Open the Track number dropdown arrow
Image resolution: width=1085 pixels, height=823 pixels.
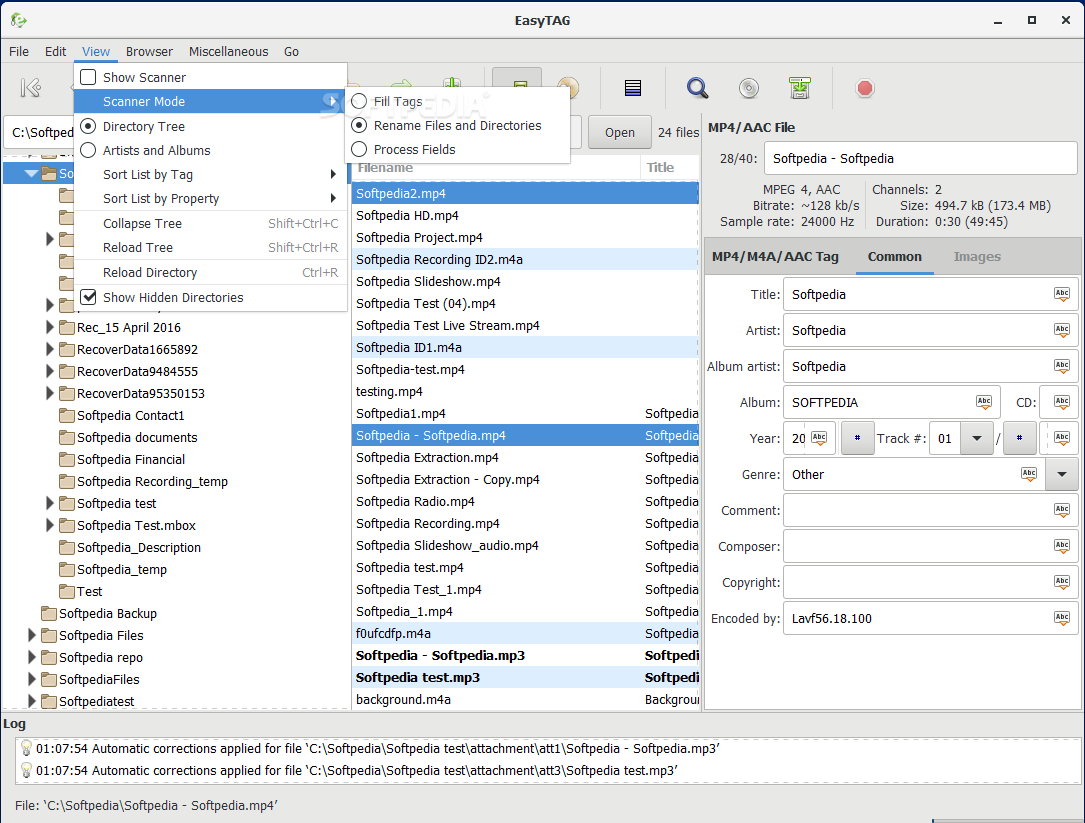(977, 438)
